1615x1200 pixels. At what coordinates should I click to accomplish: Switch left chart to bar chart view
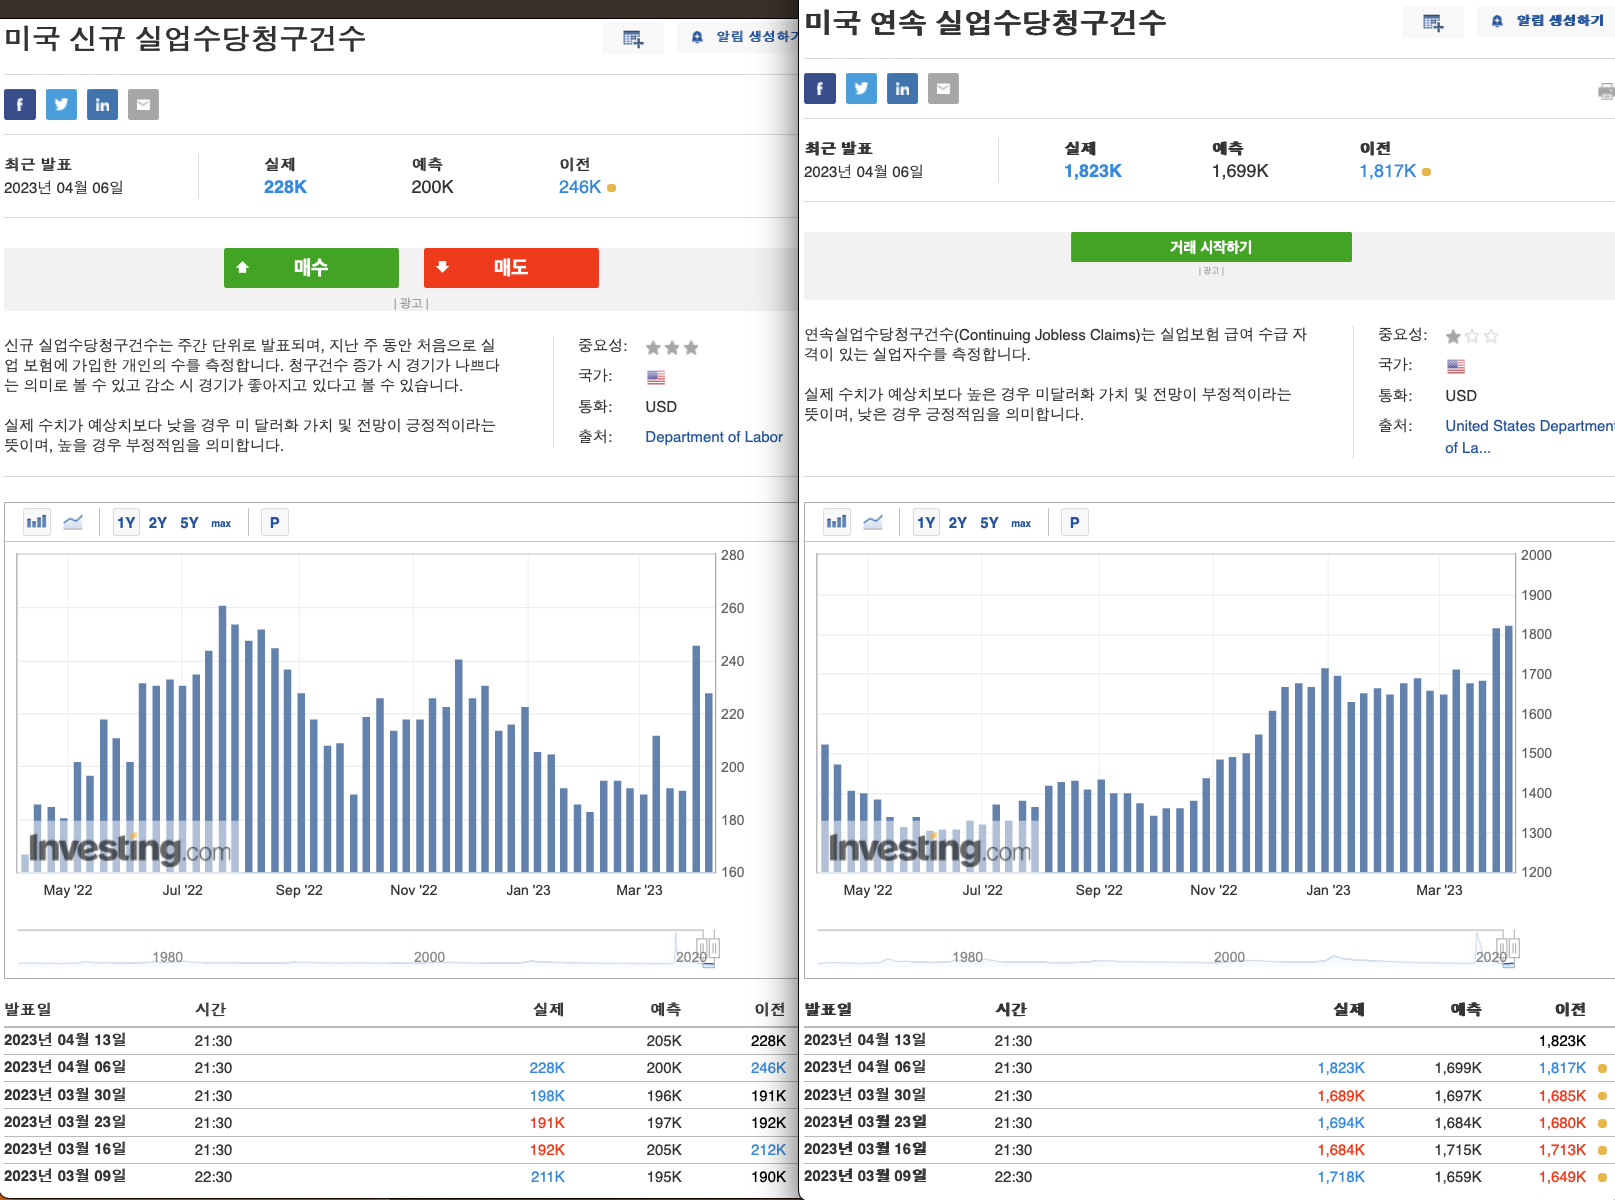pyautogui.click(x=37, y=522)
